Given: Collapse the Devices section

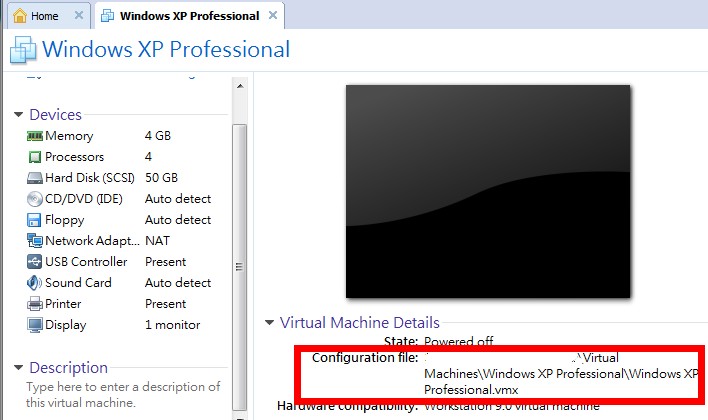Looking at the screenshot, I should pos(19,115).
